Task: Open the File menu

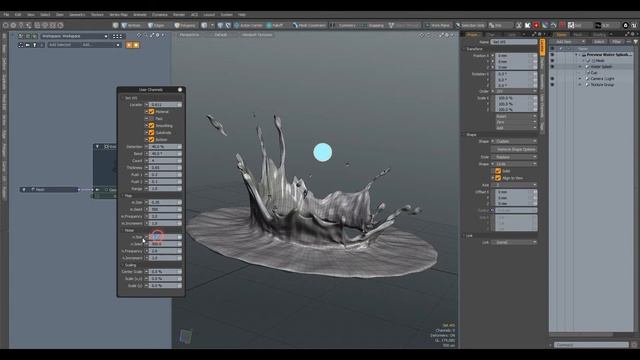Action: click(6, 15)
